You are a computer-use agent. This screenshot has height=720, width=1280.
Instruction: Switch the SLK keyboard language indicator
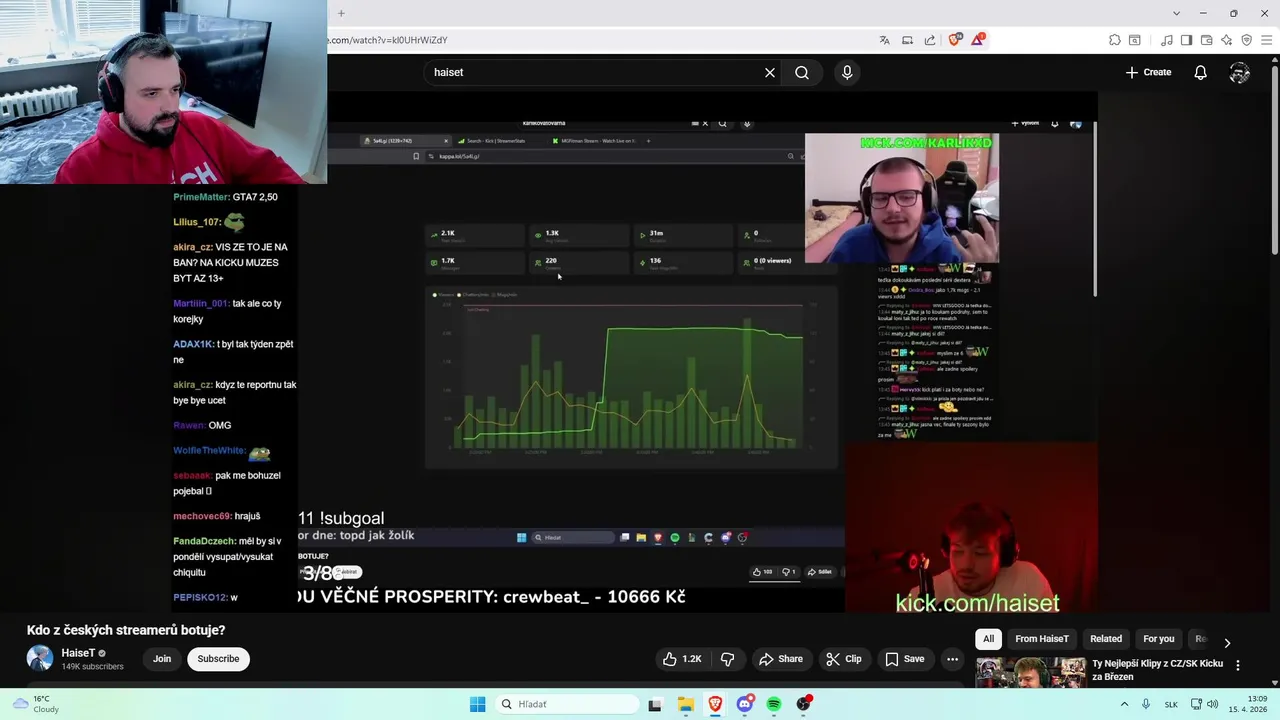coord(1171,704)
